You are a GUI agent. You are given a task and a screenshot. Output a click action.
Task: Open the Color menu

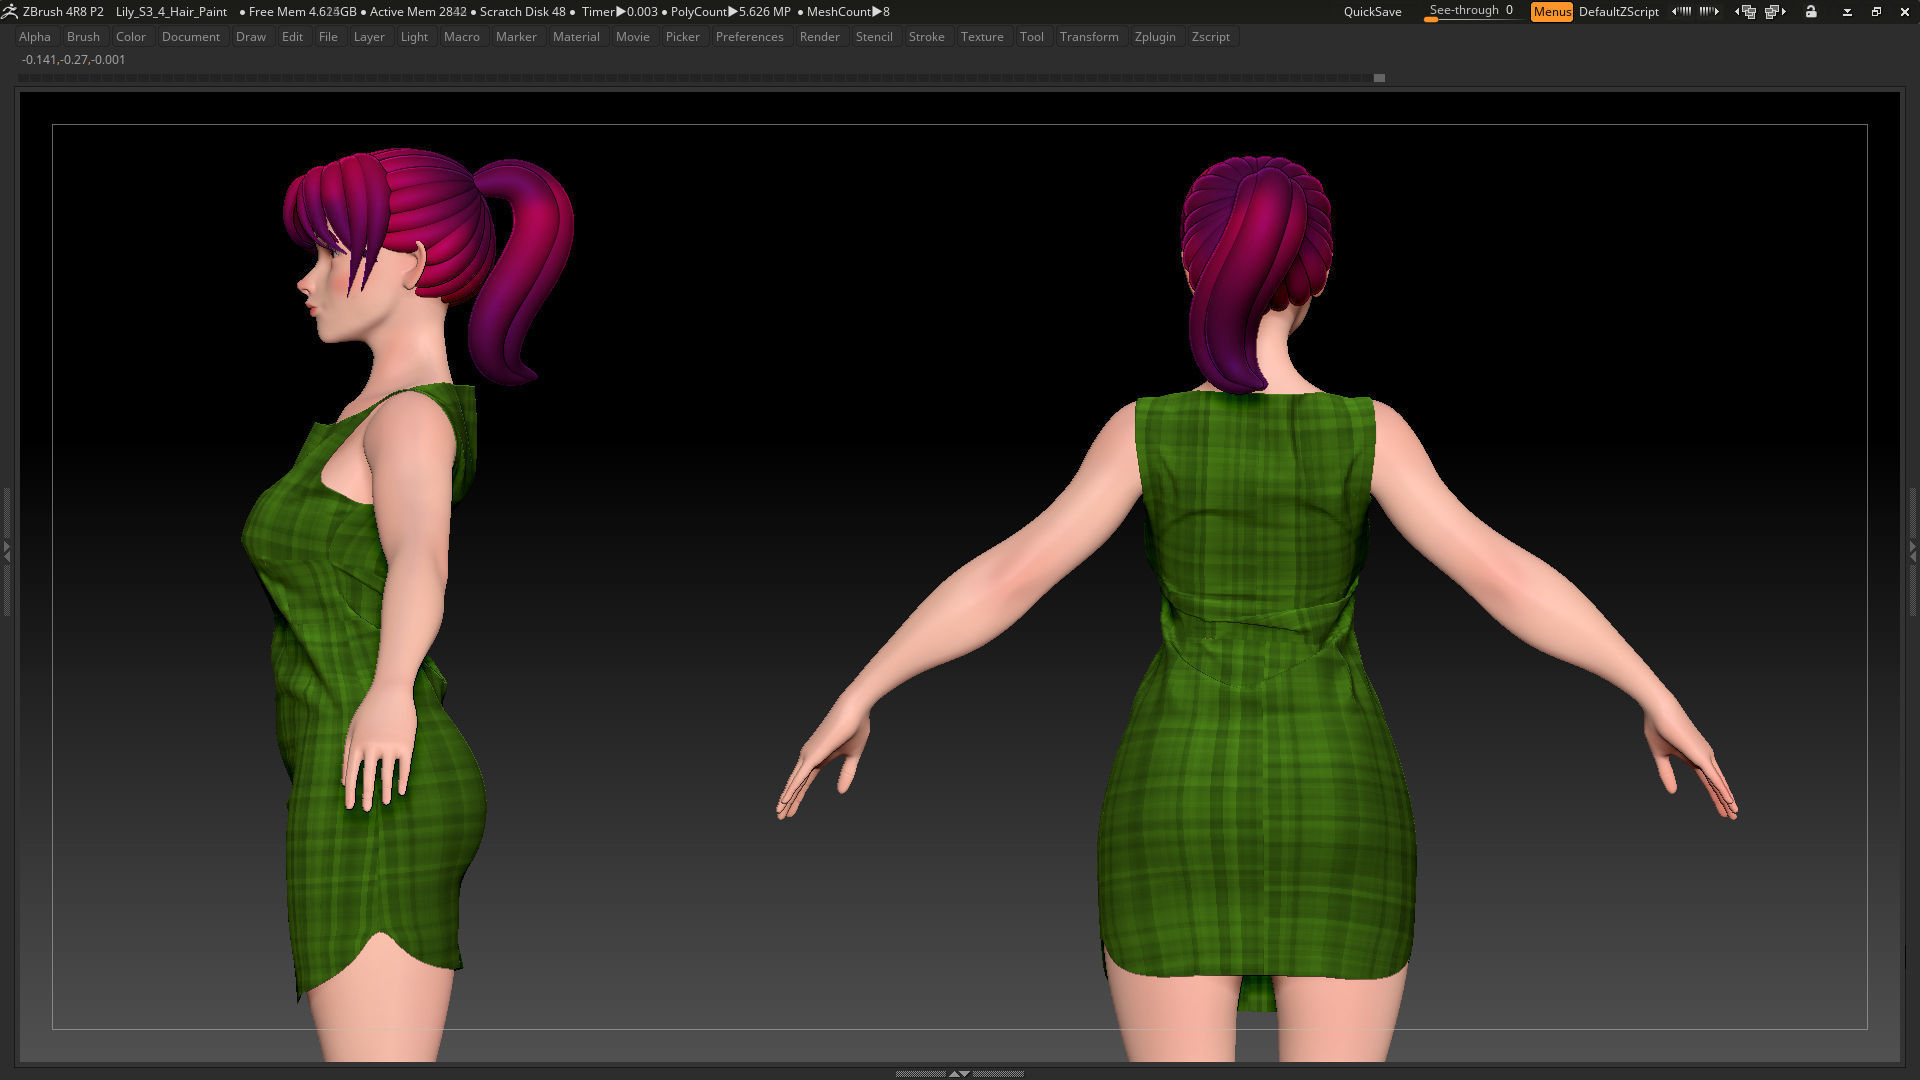click(131, 37)
